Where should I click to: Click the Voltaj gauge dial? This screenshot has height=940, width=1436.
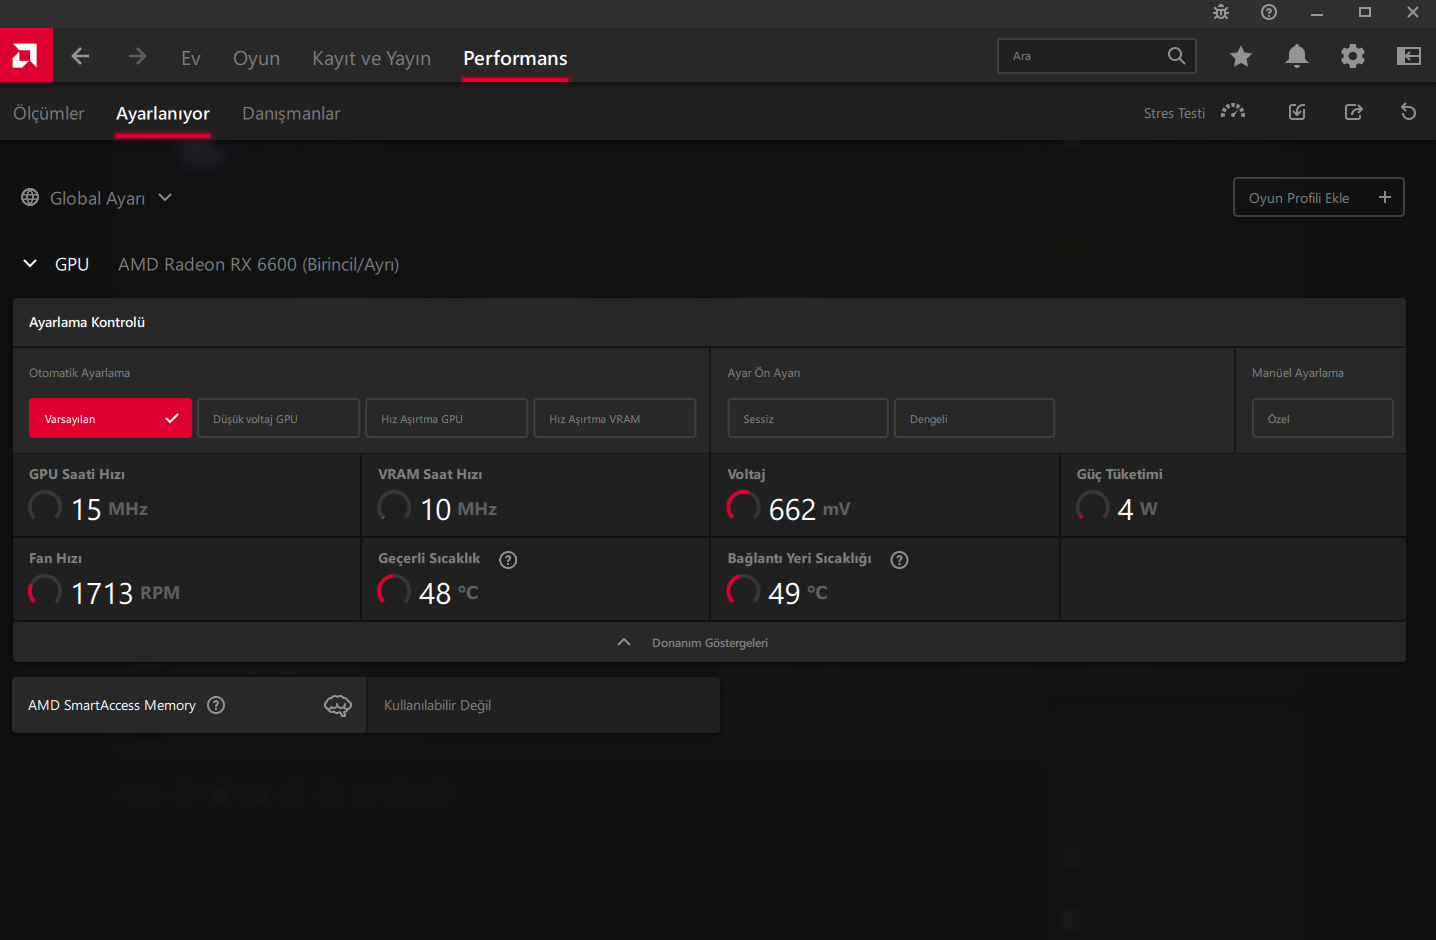(743, 507)
